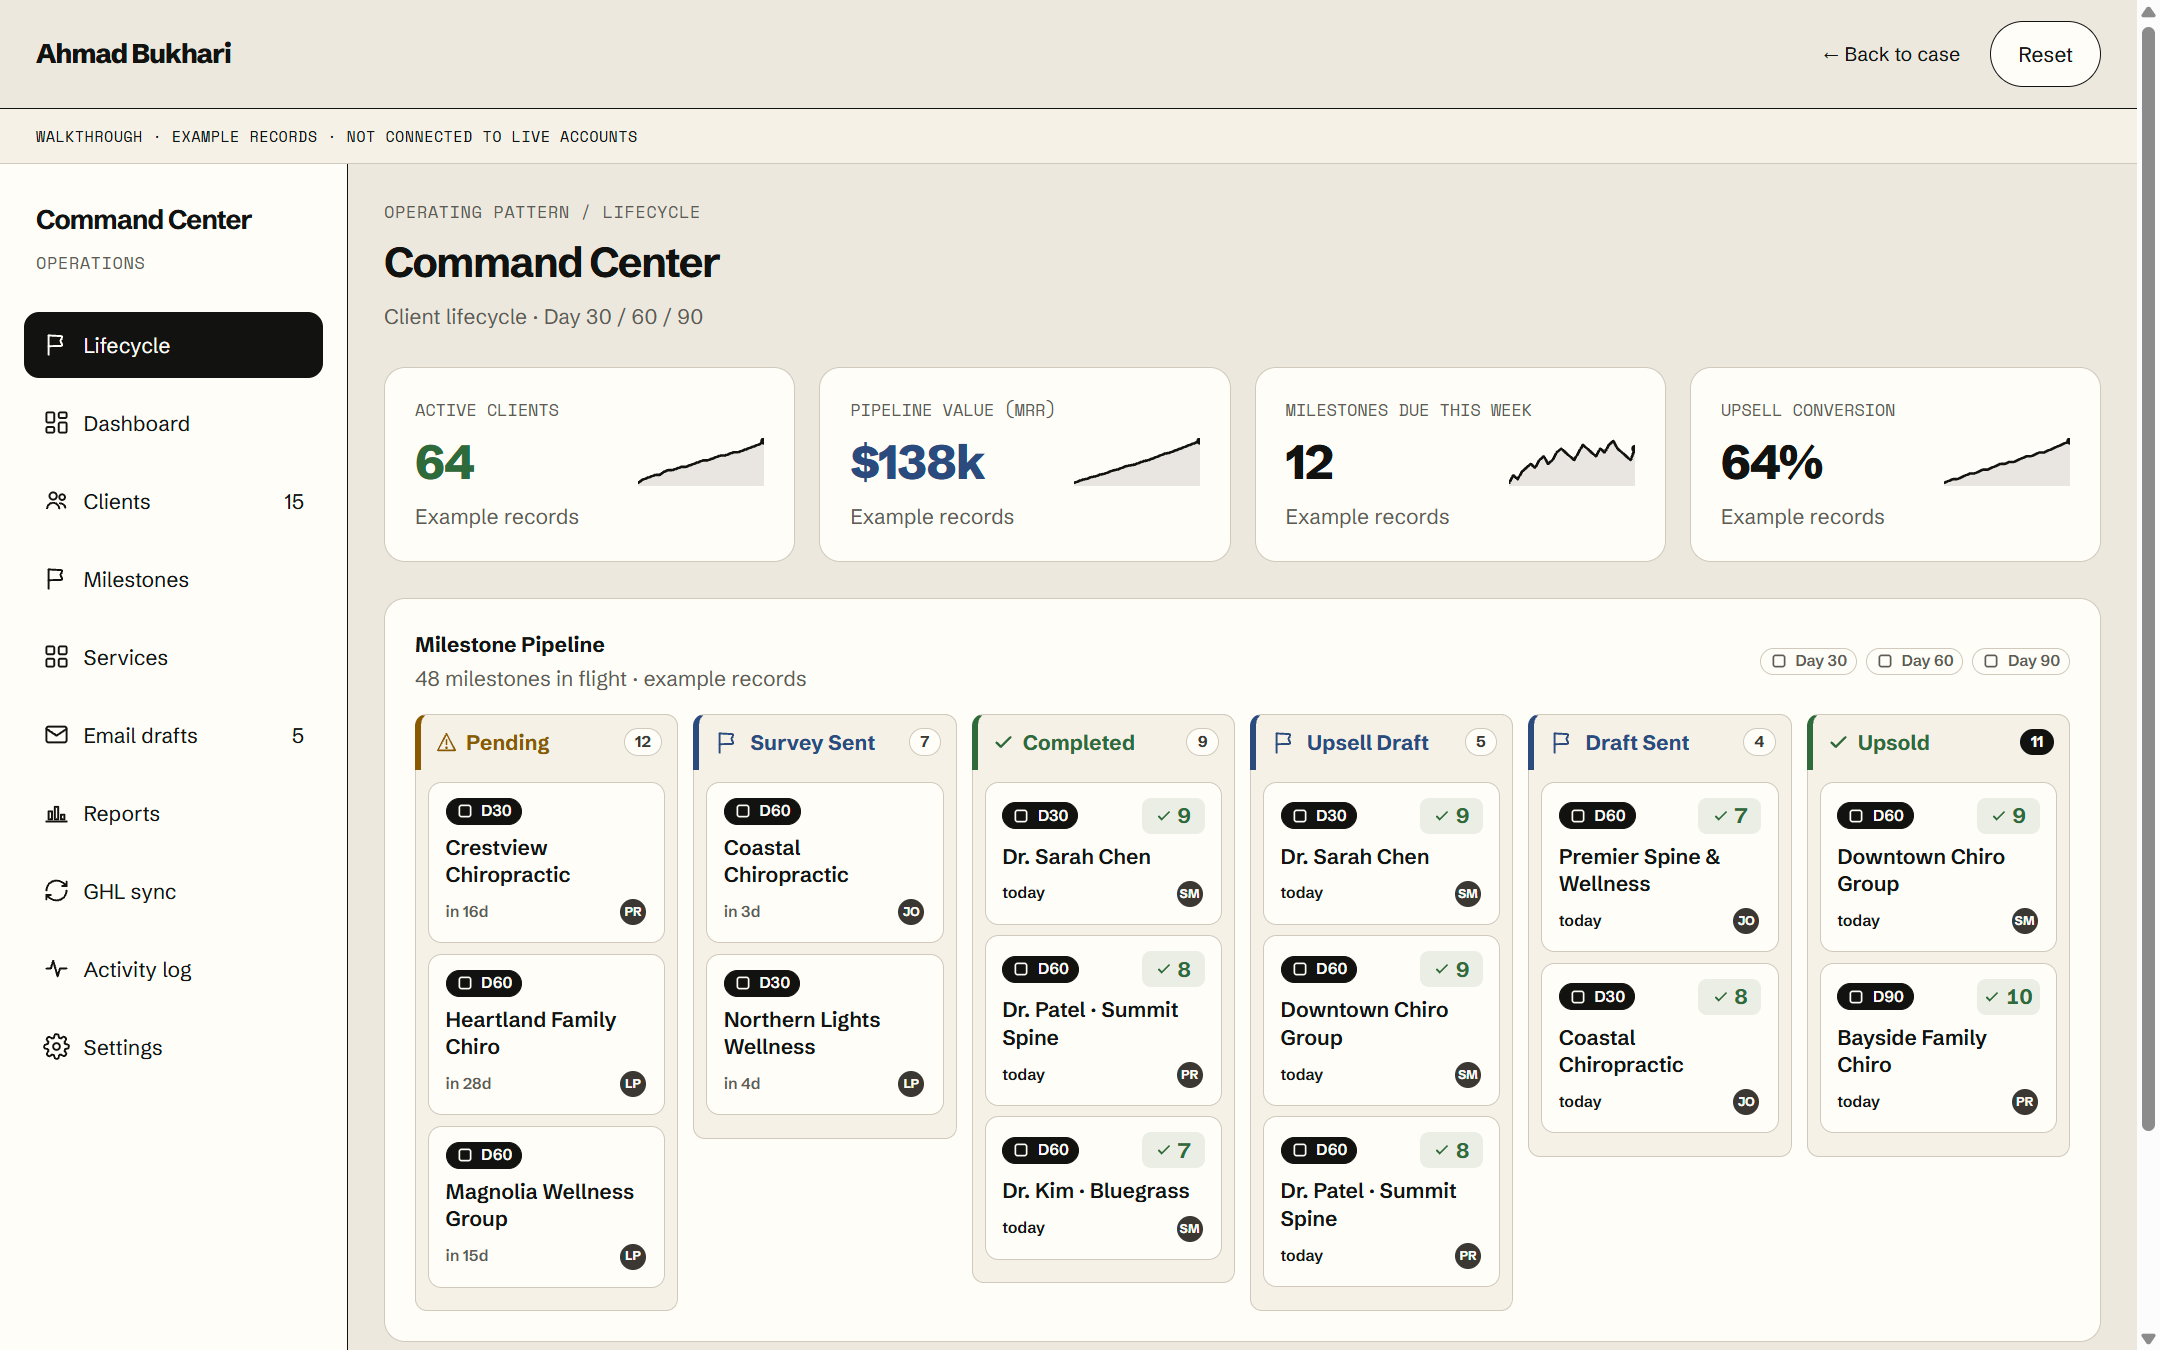Click D90 badge on Bayside Family Chiro
The width and height of the screenshot is (2160, 1350).
click(x=1875, y=997)
